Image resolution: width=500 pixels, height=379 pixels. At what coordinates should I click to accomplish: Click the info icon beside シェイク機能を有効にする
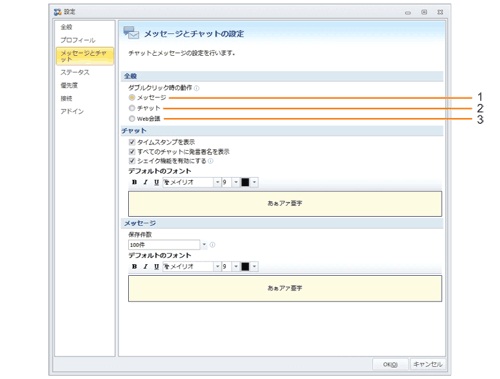pos(211,161)
